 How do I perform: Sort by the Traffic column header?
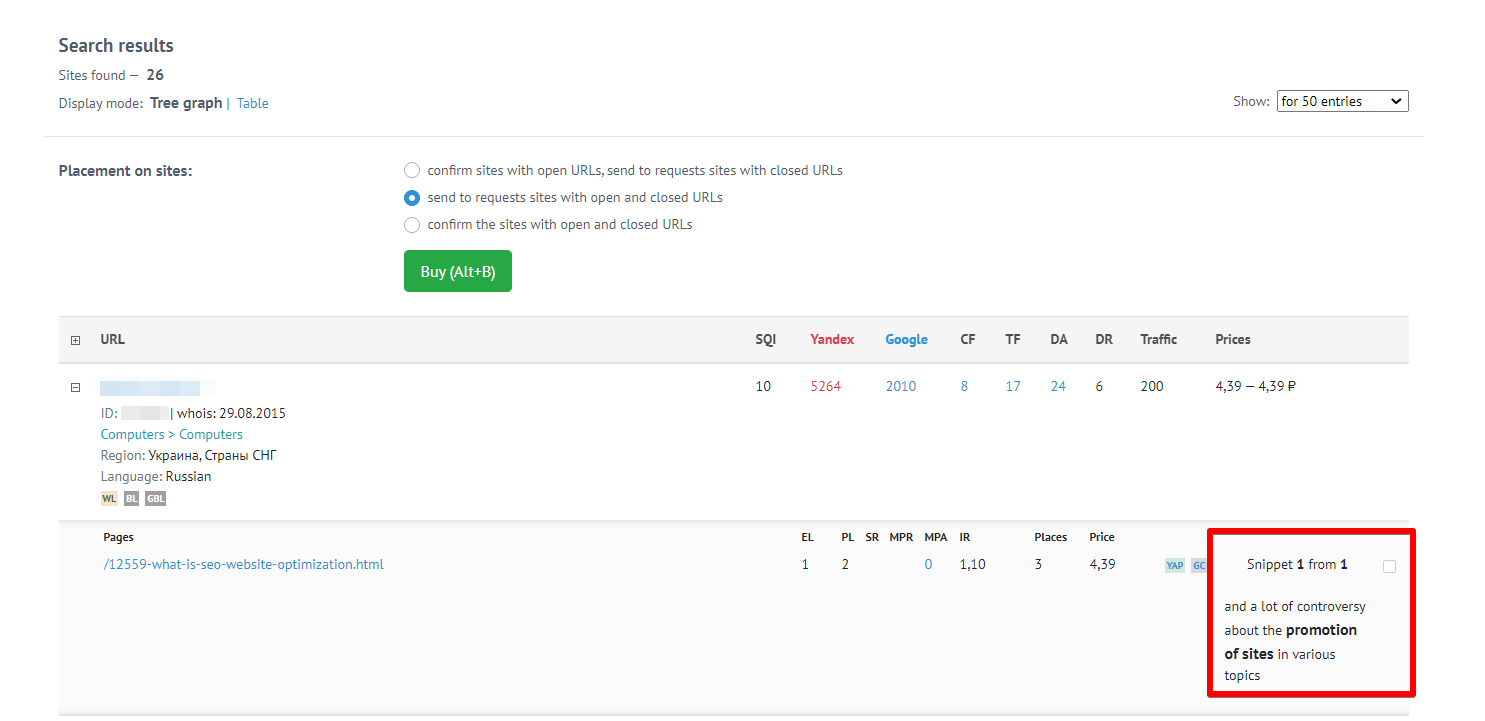coord(1158,339)
